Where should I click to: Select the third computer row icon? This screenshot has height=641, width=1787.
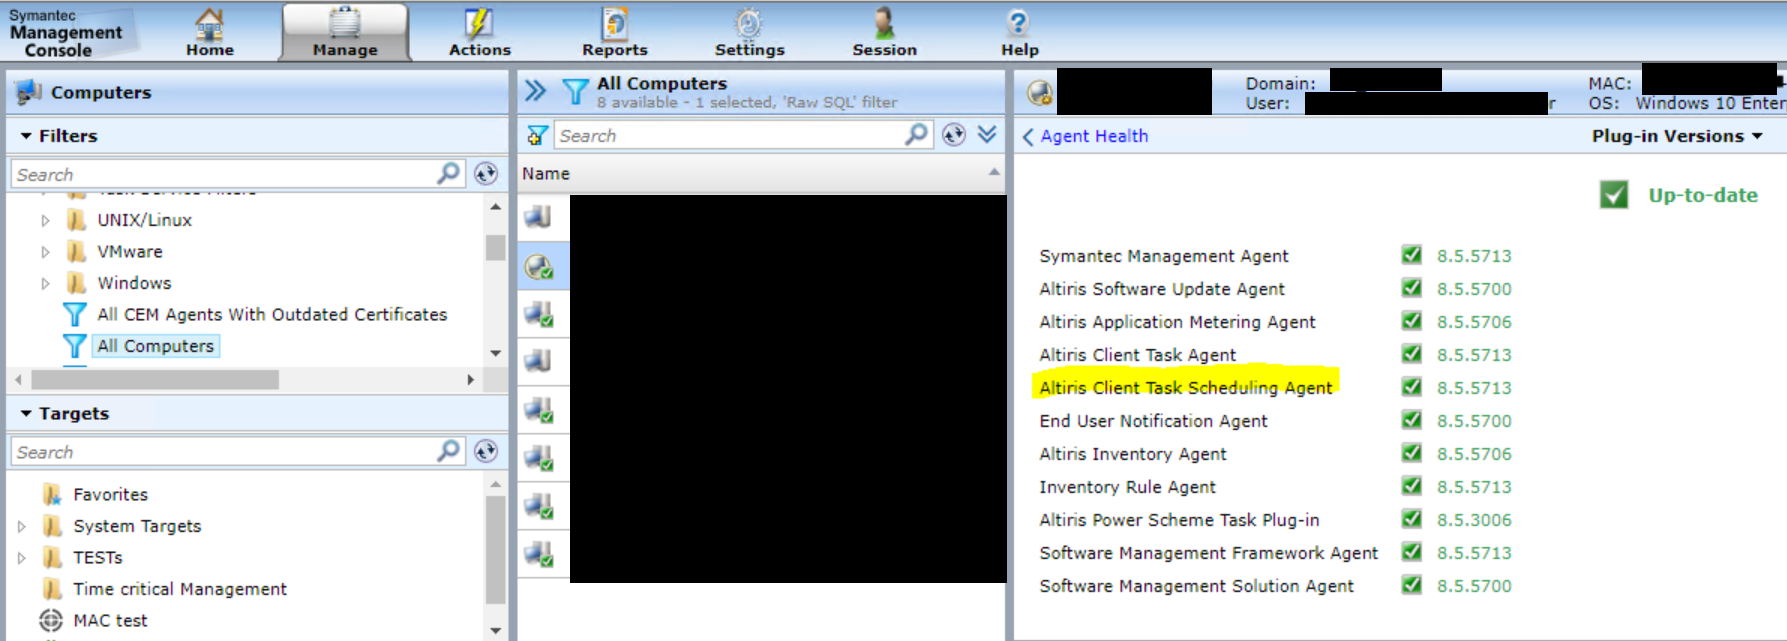click(539, 314)
